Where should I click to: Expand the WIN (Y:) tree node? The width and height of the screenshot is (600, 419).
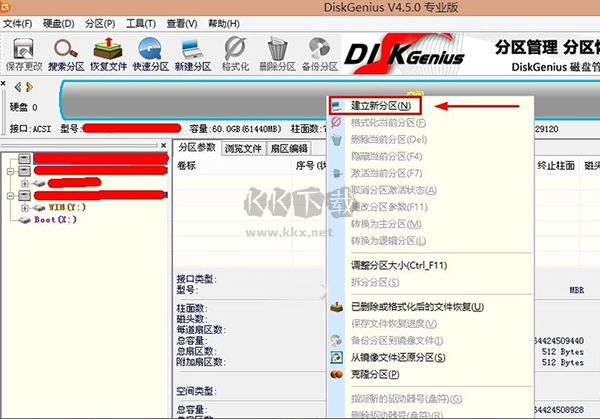pyautogui.click(x=25, y=208)
